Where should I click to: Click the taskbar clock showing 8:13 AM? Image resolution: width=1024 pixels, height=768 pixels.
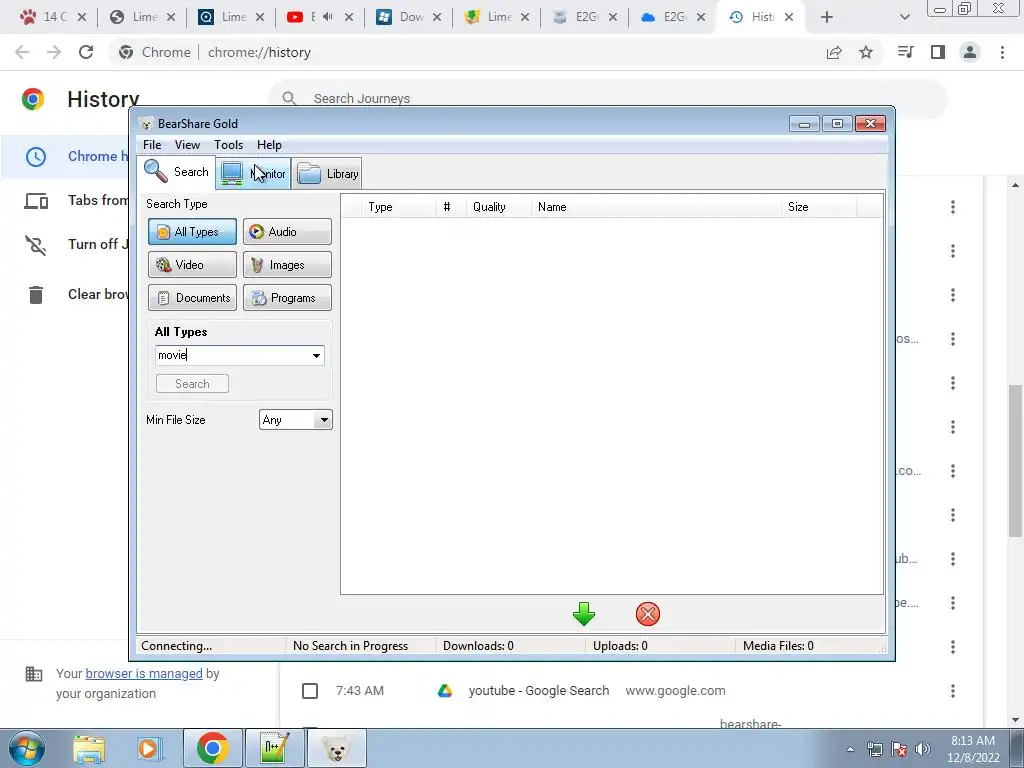973,749
